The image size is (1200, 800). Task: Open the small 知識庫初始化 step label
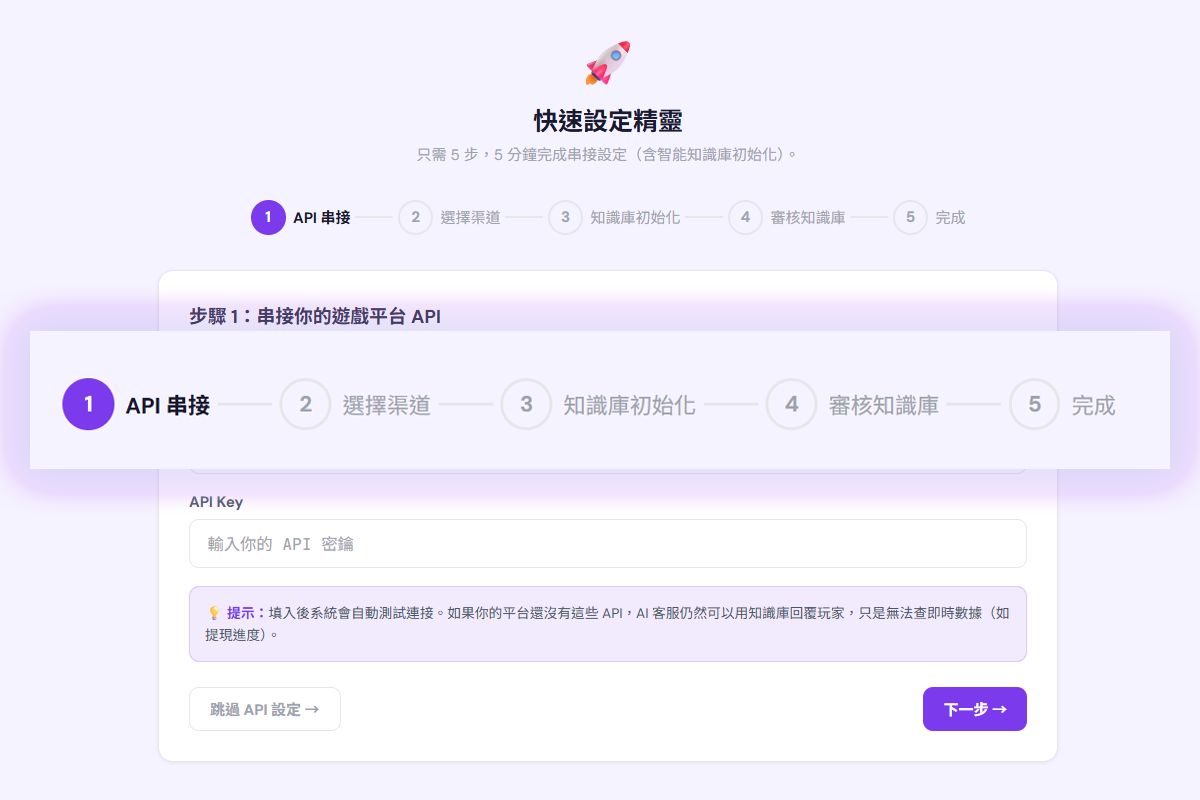pos(635,218)
